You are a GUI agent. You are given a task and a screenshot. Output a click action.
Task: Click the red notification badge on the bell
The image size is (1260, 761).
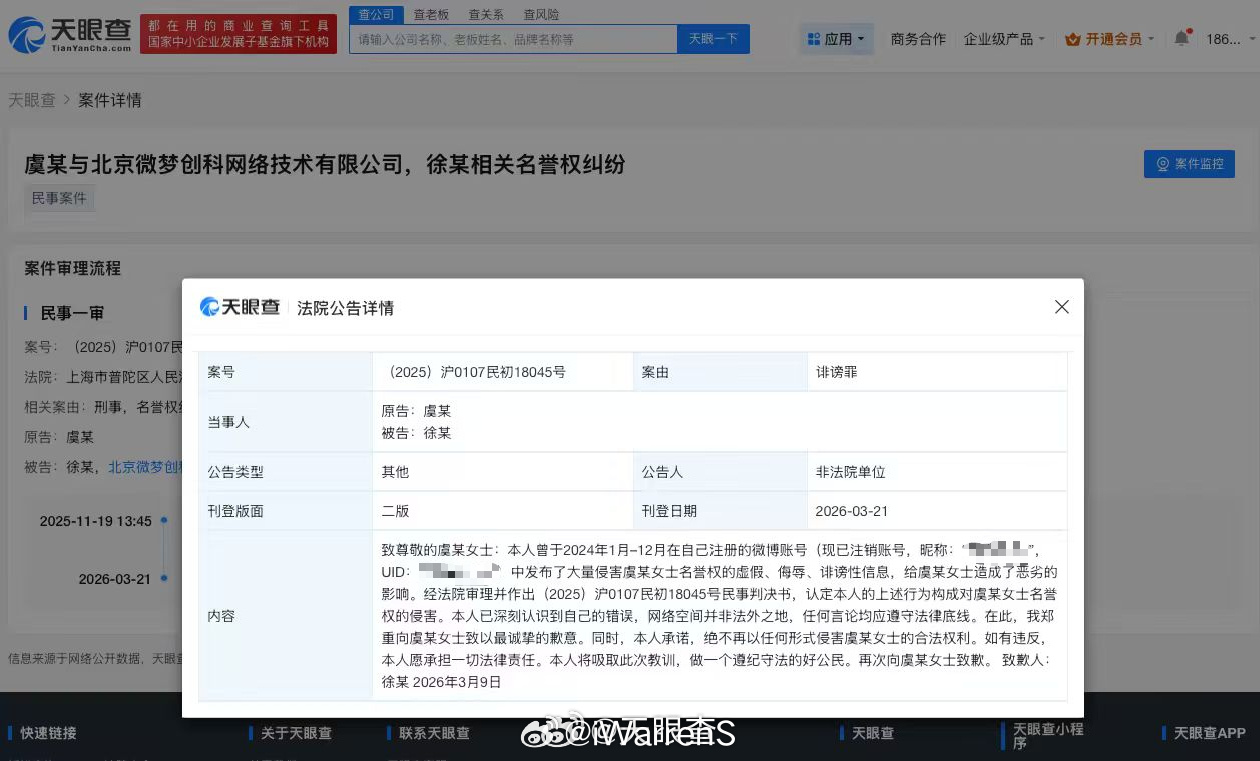click(x=1190, y=31)
